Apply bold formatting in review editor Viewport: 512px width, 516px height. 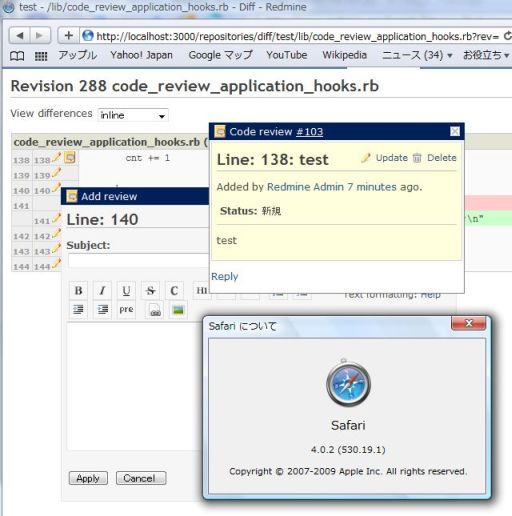(x=78, y=291)
